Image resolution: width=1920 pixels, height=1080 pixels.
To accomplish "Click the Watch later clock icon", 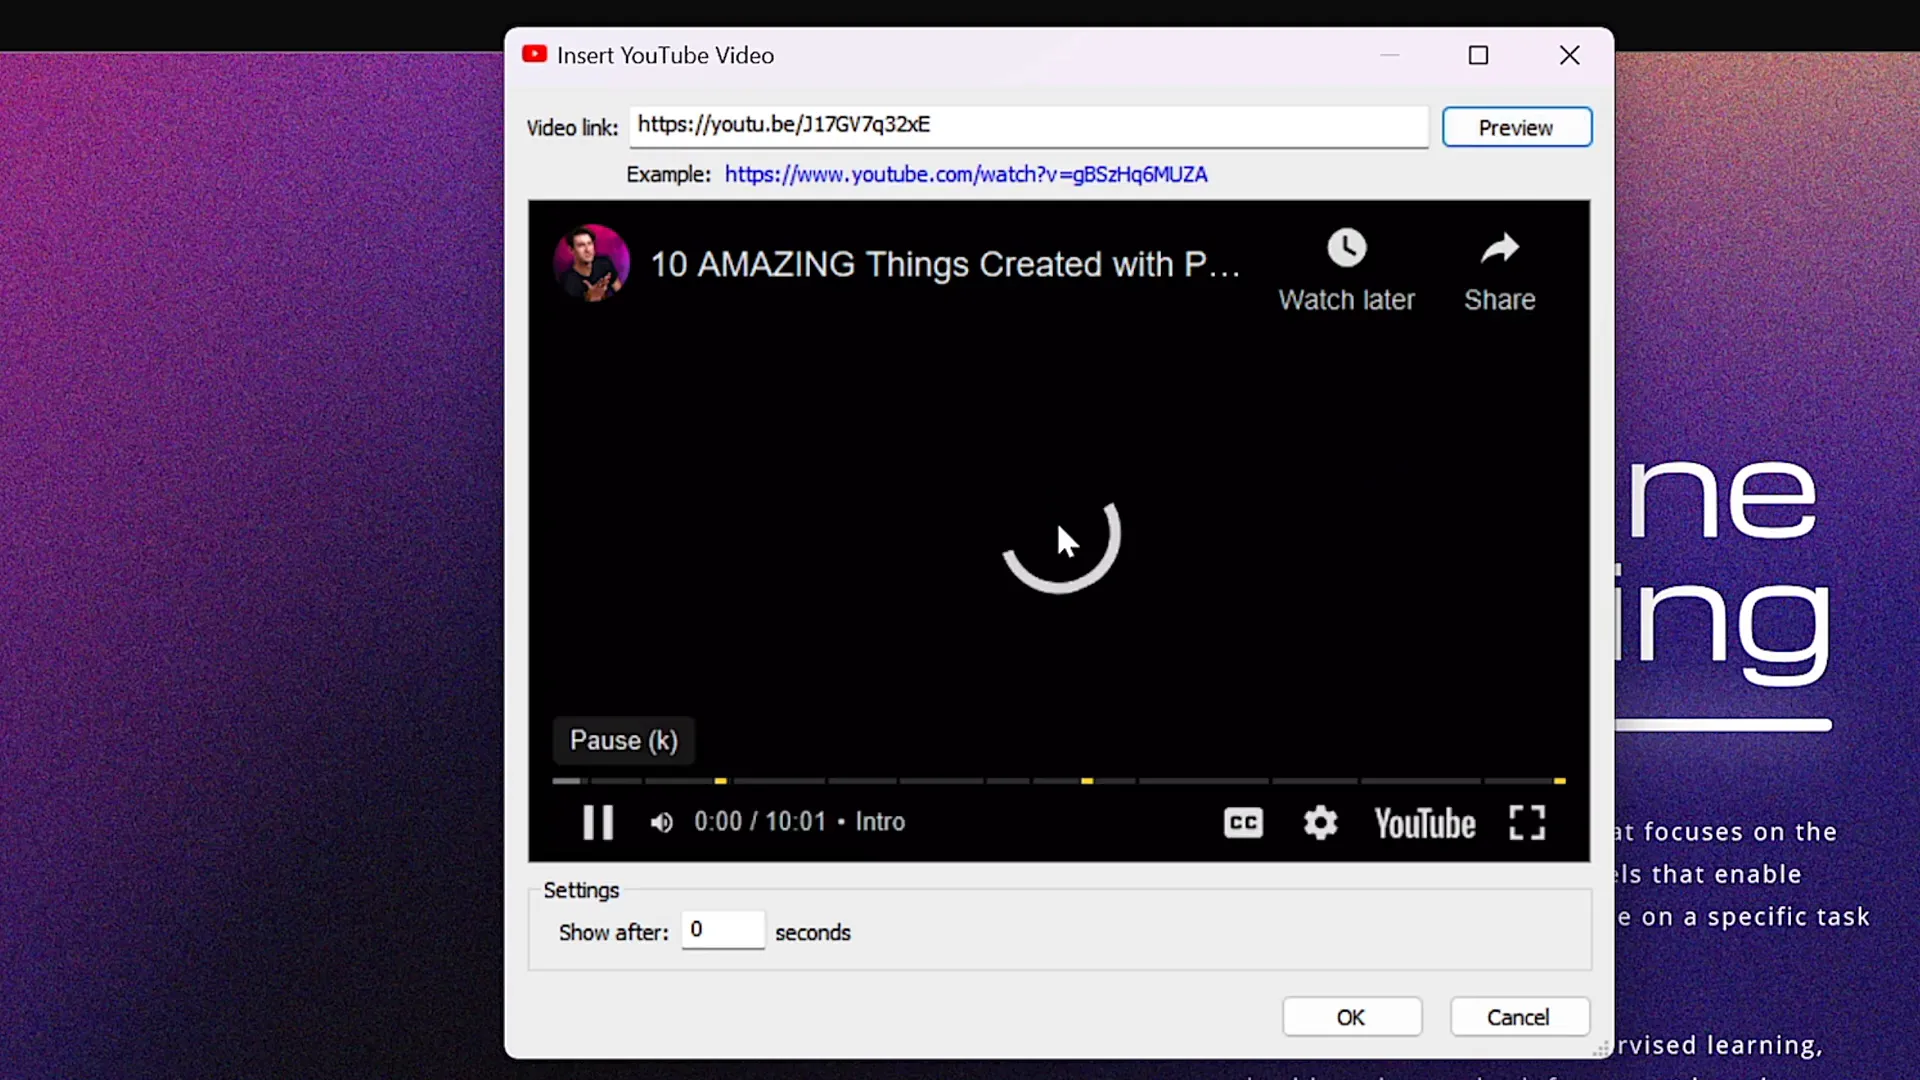I will 1346,248.
